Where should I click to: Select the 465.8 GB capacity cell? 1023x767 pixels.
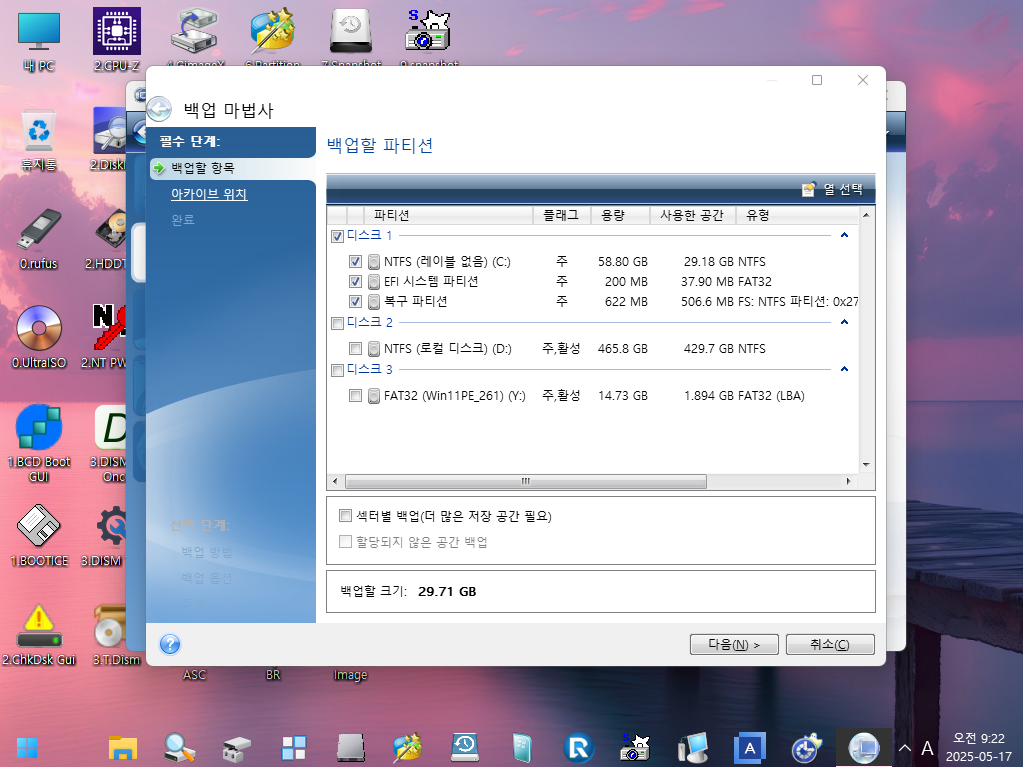coord(623,349)
